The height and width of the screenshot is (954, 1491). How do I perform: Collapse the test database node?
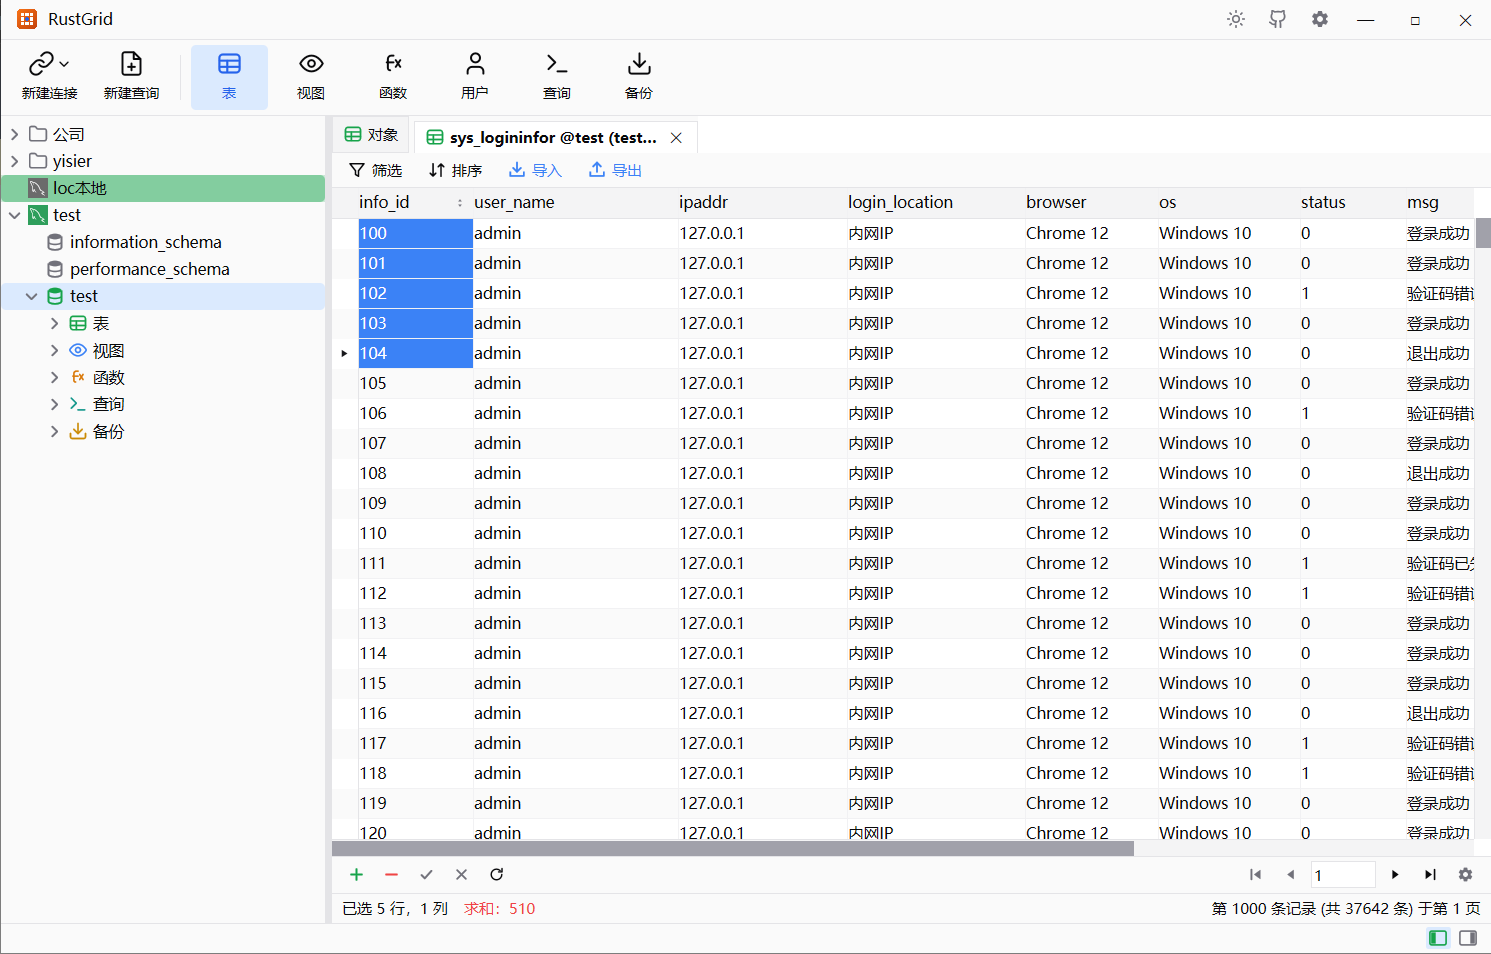pyautogui.click(x=32, y=296)
